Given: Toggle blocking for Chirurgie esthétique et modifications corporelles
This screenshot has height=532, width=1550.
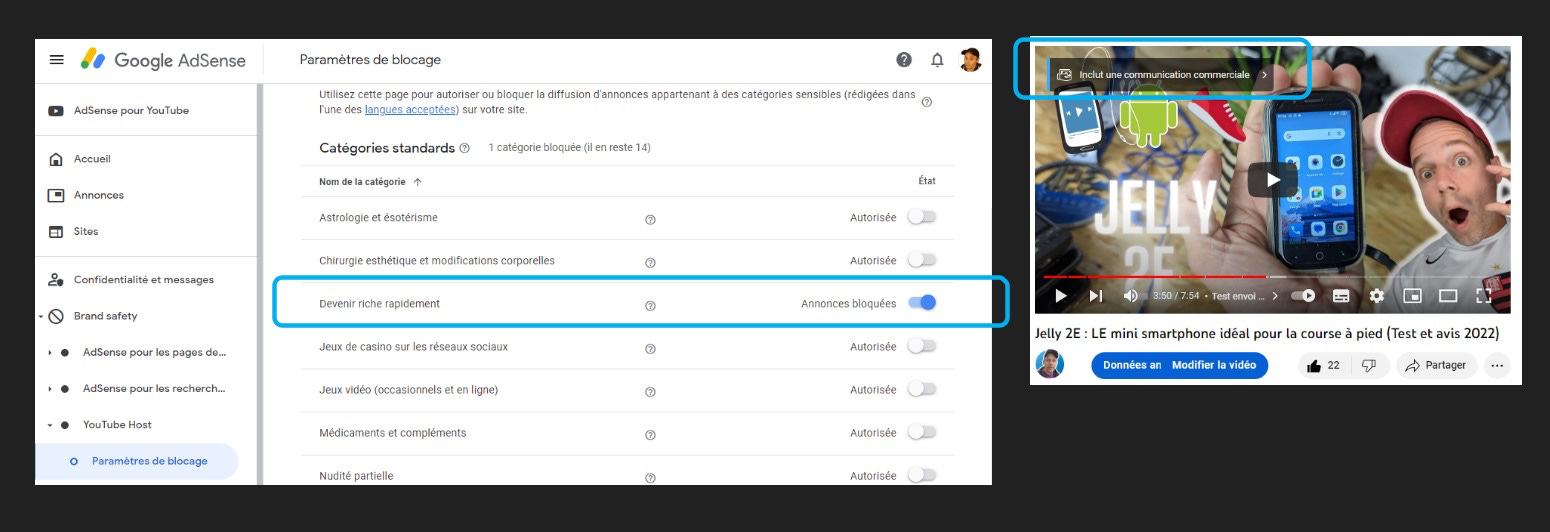Looking at the screenshot, I should (921, 260).
